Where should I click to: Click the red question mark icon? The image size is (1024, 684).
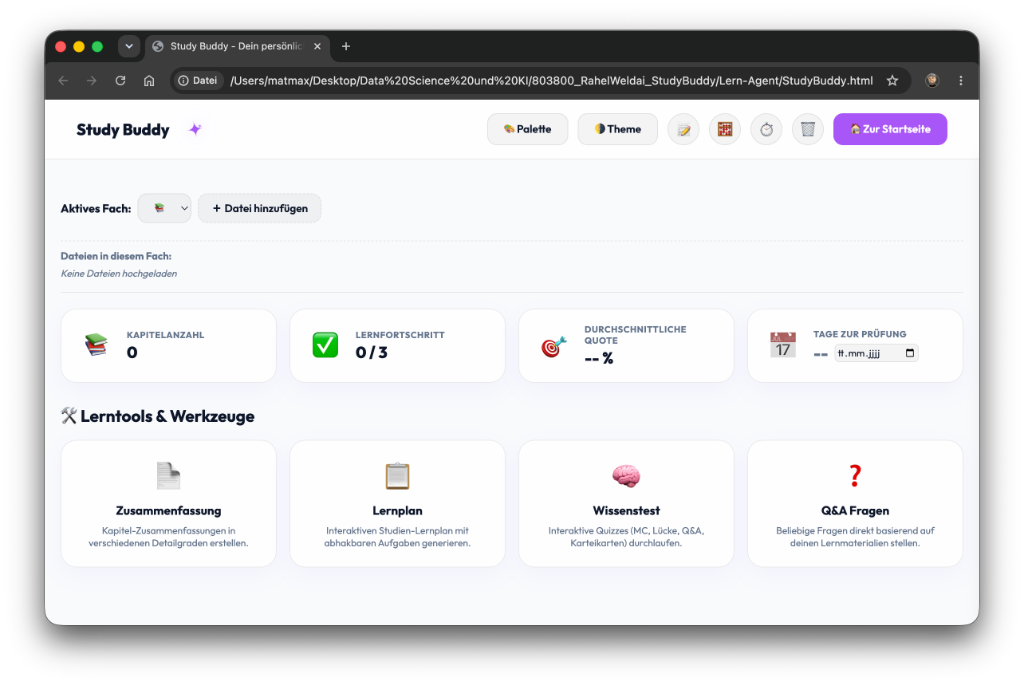(x=855, y=476)
